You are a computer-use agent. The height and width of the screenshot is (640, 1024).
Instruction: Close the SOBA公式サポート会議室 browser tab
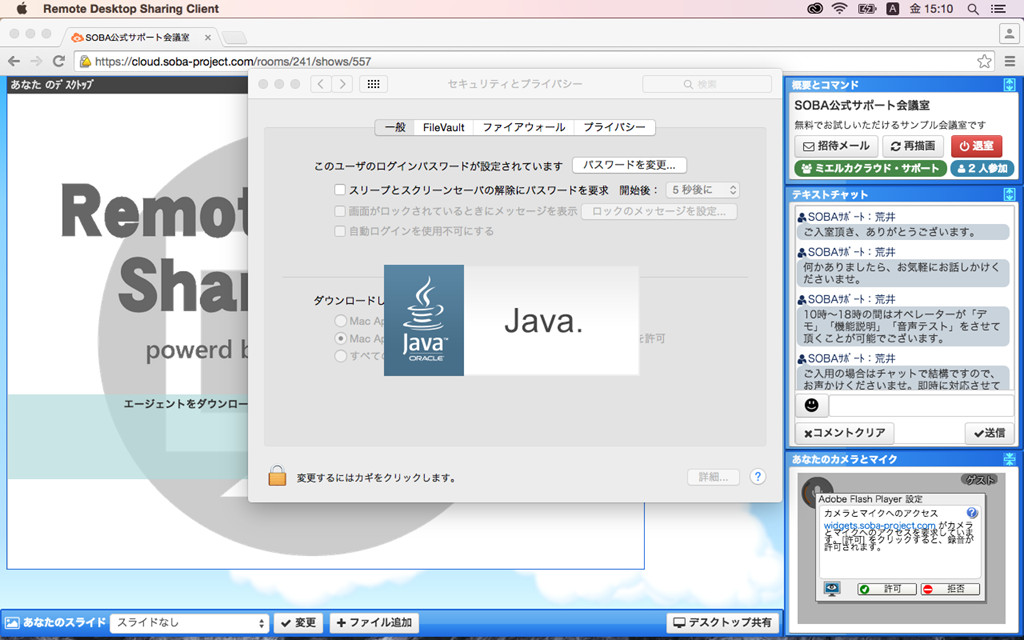208,37
